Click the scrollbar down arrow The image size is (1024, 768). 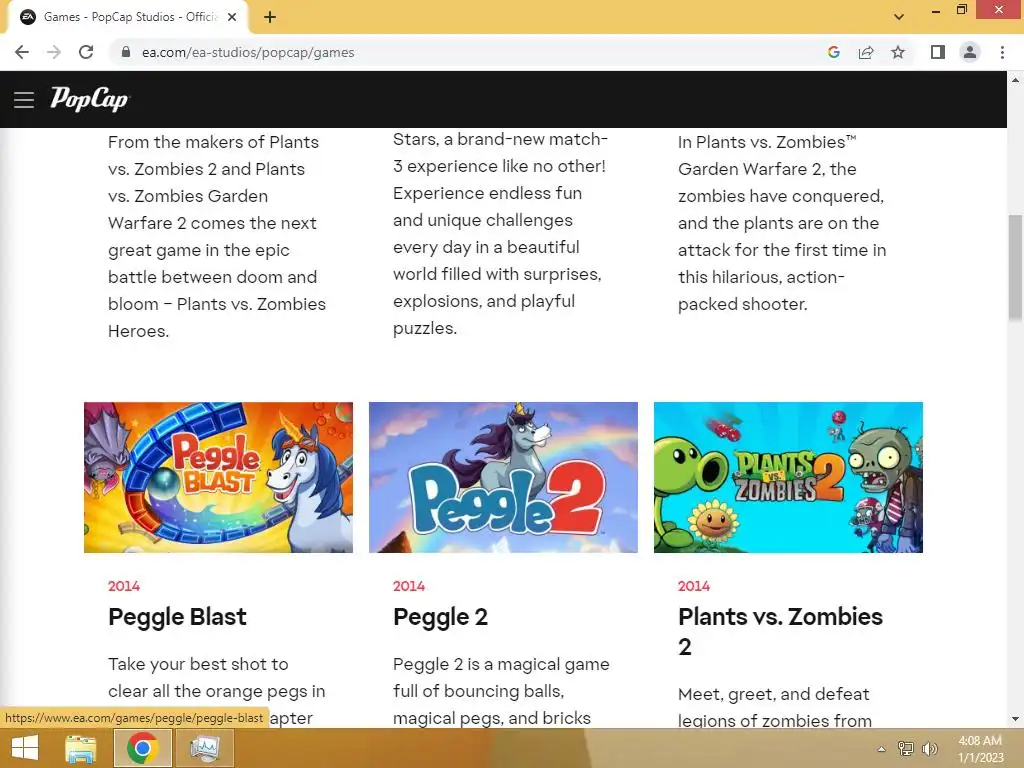1015,719
